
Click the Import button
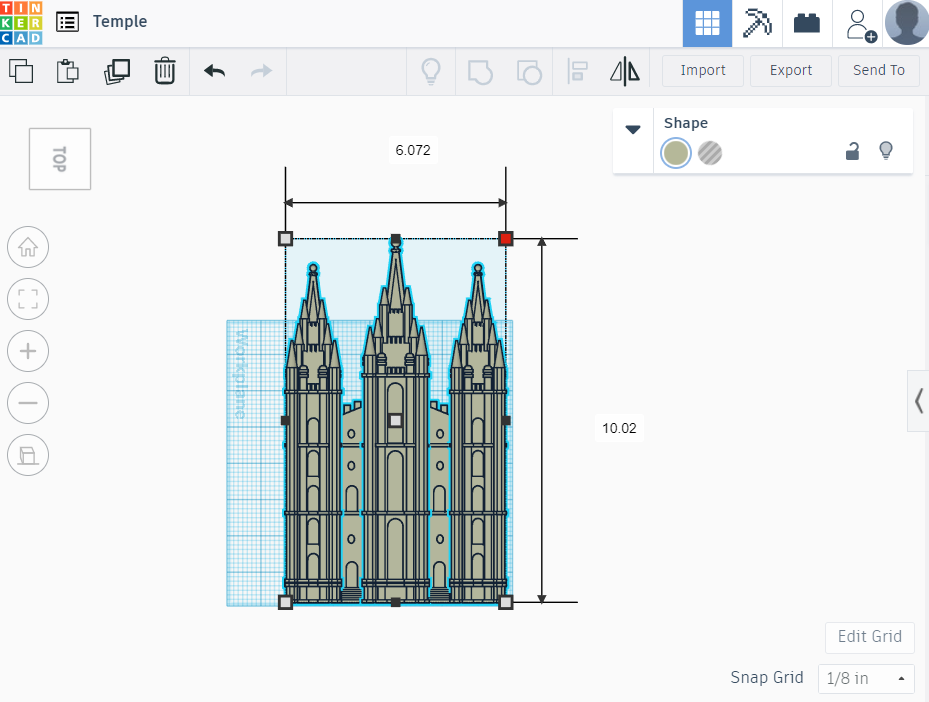(703, 70)
